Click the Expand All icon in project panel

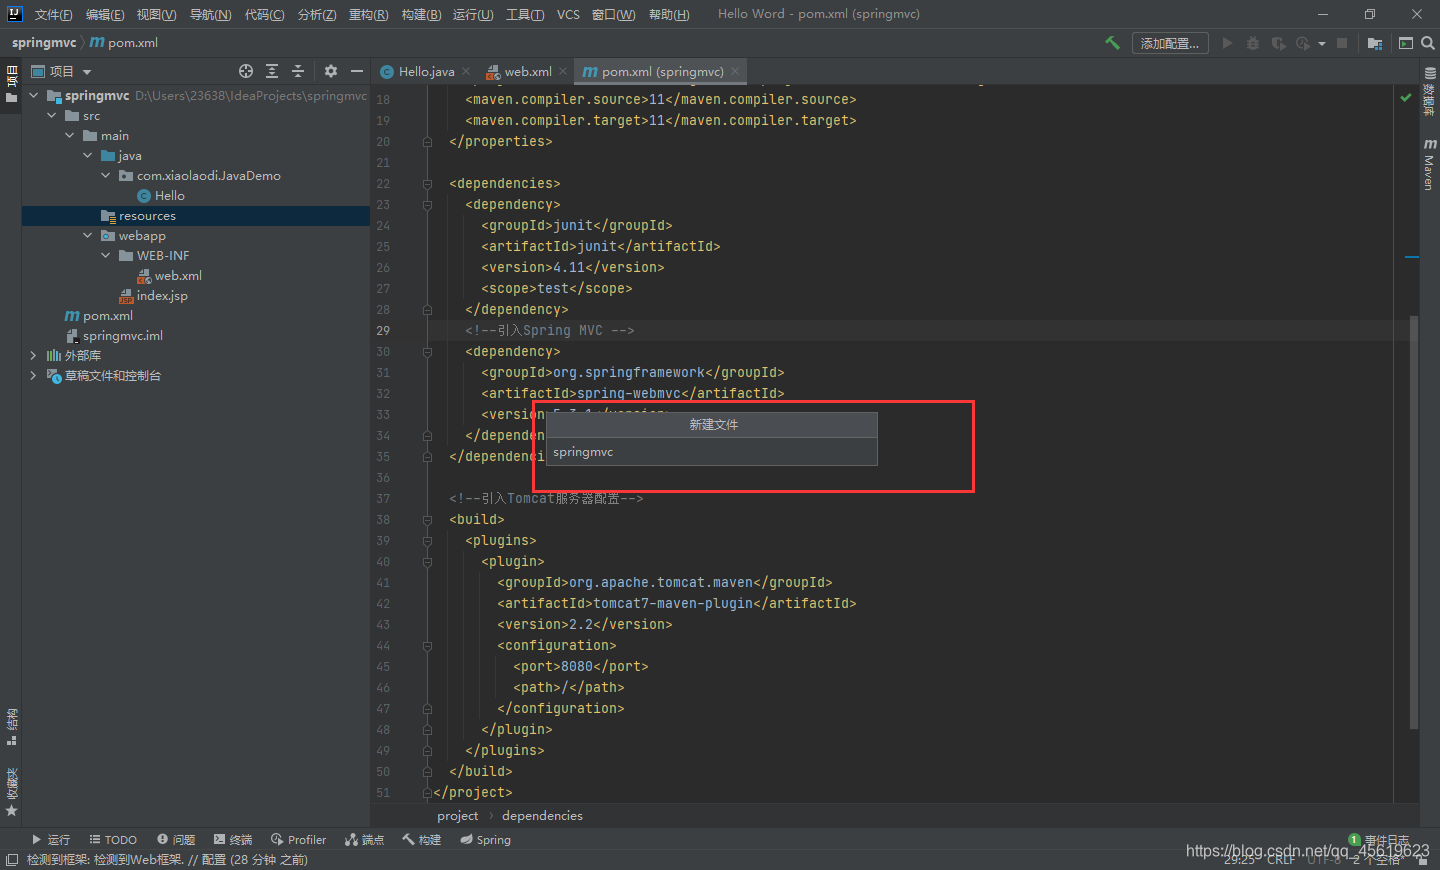pos(272,71)
